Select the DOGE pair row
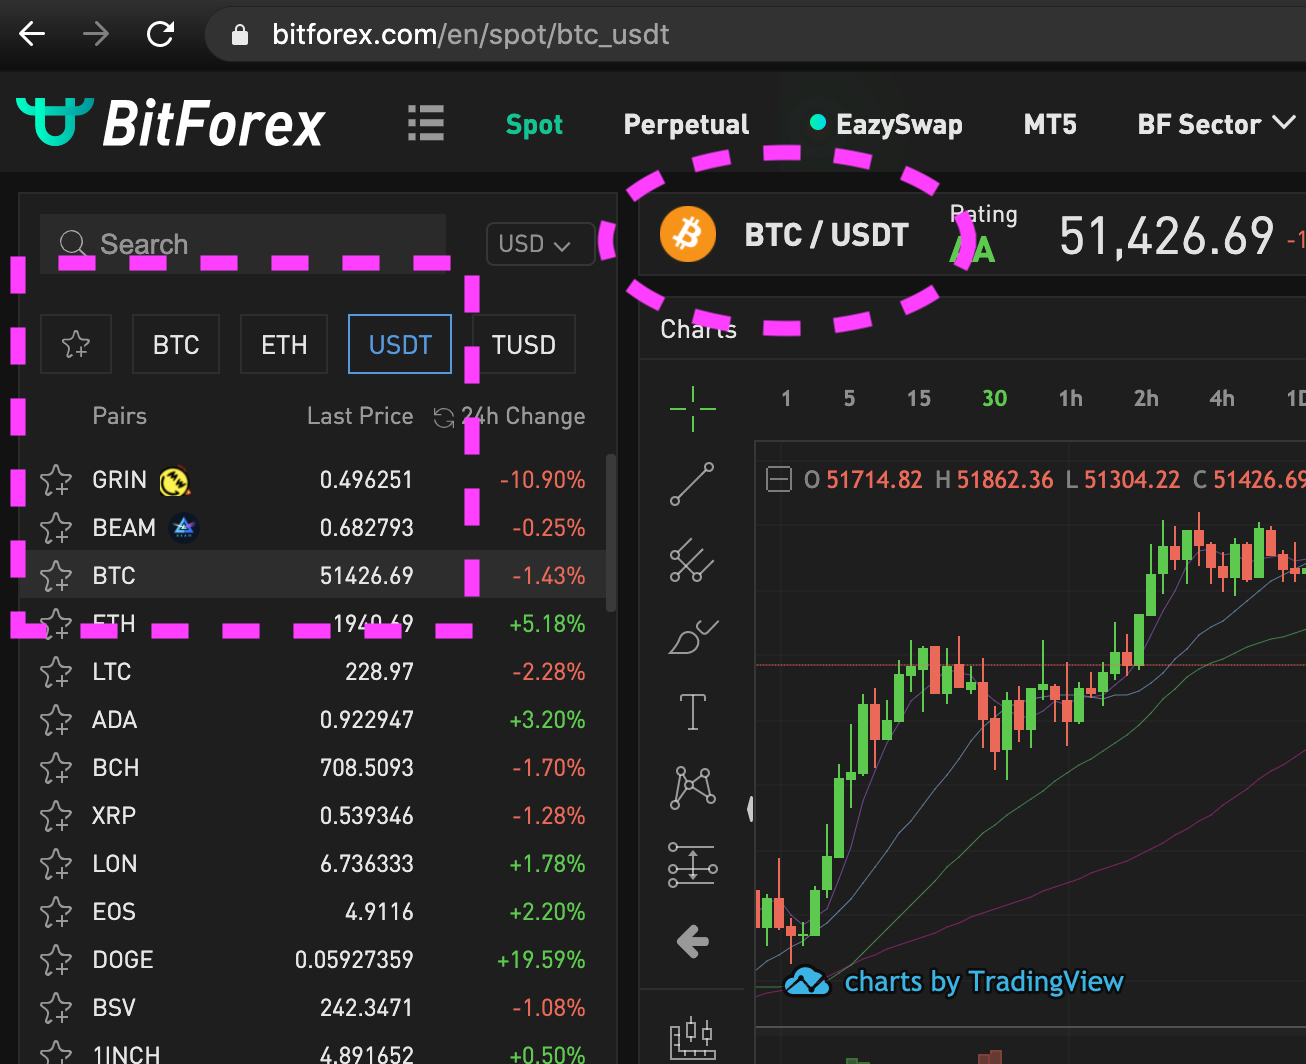The width and height of the screenshot is (1306, 1064). click(313, 960)
